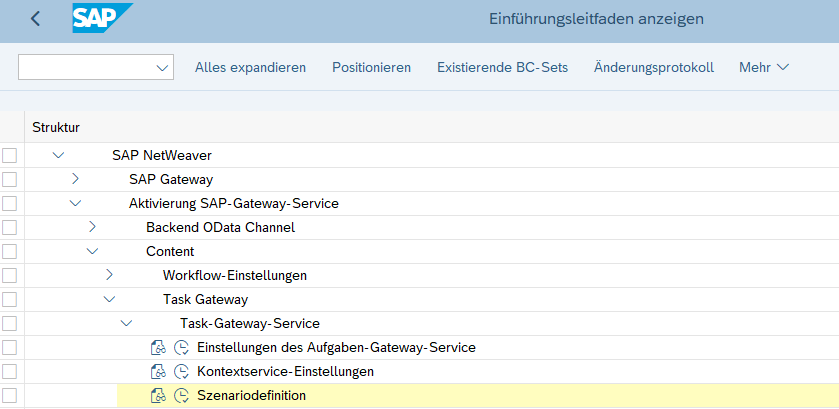This screenshot has height=409, width=839.
Task: Expand the Backend OData Channel node
Action: [x=92, y=227]
